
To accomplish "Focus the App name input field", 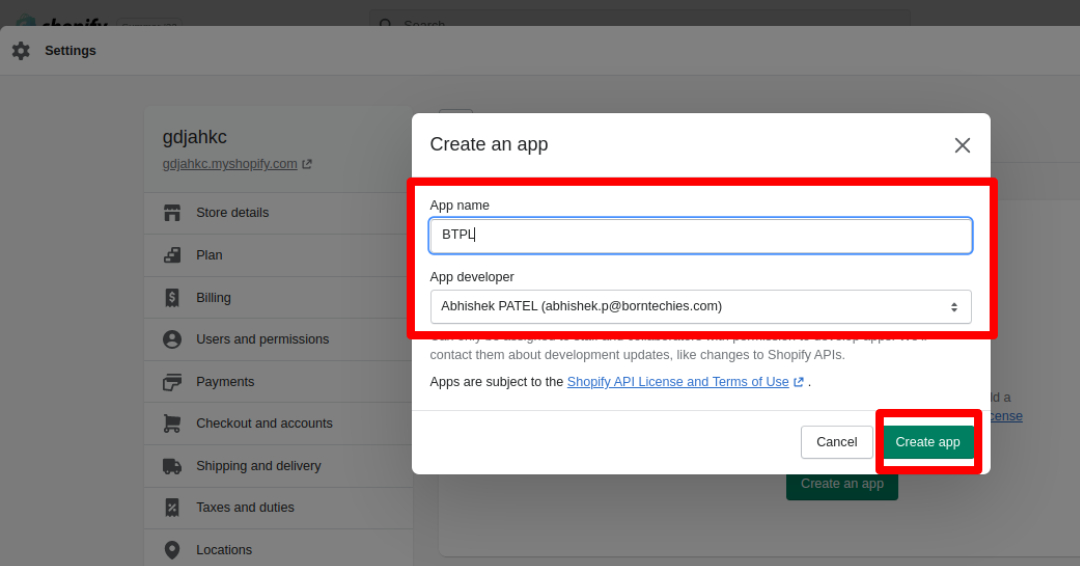I will tap(700, 235).
